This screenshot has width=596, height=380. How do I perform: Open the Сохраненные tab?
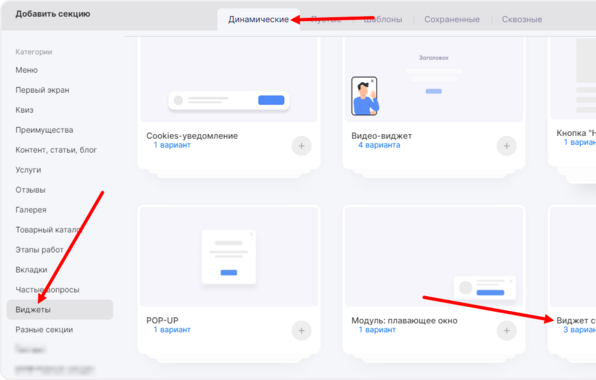[452, 19]
